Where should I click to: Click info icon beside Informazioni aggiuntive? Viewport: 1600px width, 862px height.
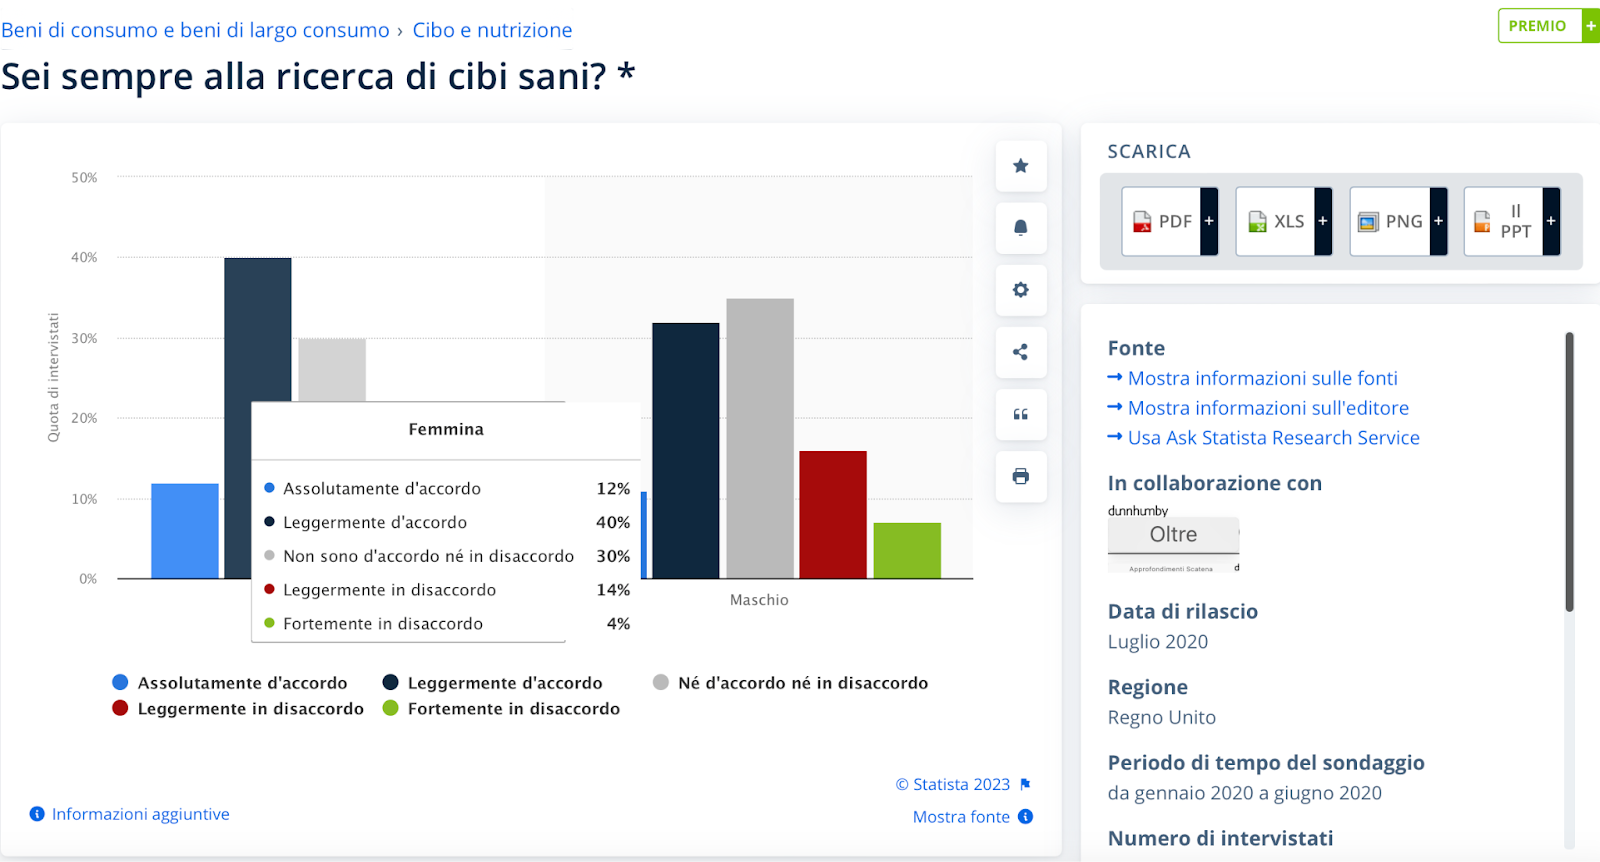37,814
